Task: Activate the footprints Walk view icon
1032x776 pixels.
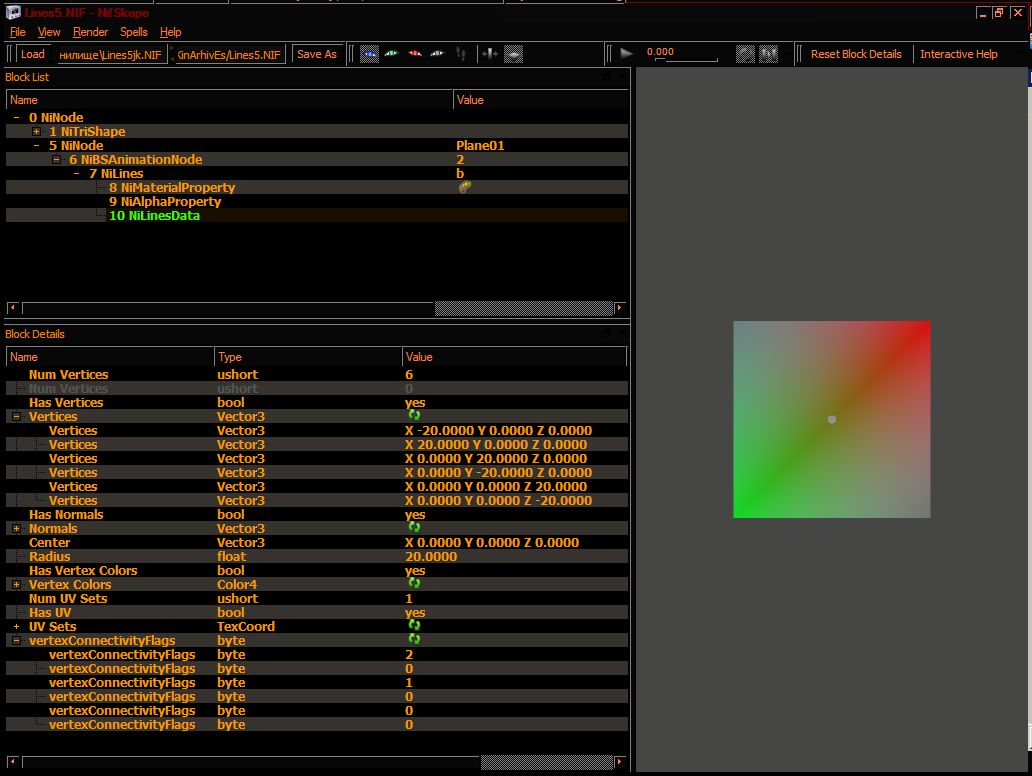Action: 461,54
